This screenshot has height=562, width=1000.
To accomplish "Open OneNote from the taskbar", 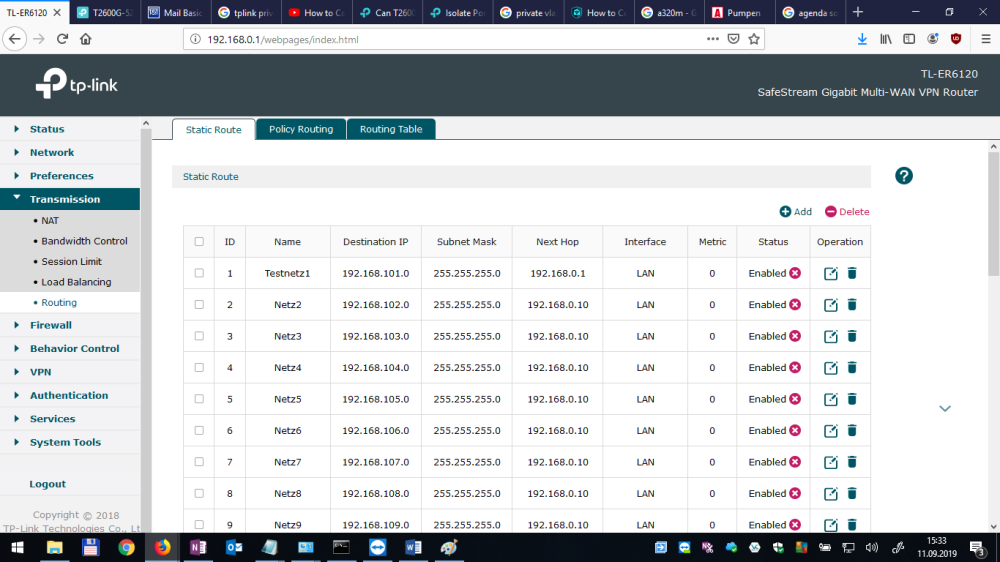I will pos(198,547).
